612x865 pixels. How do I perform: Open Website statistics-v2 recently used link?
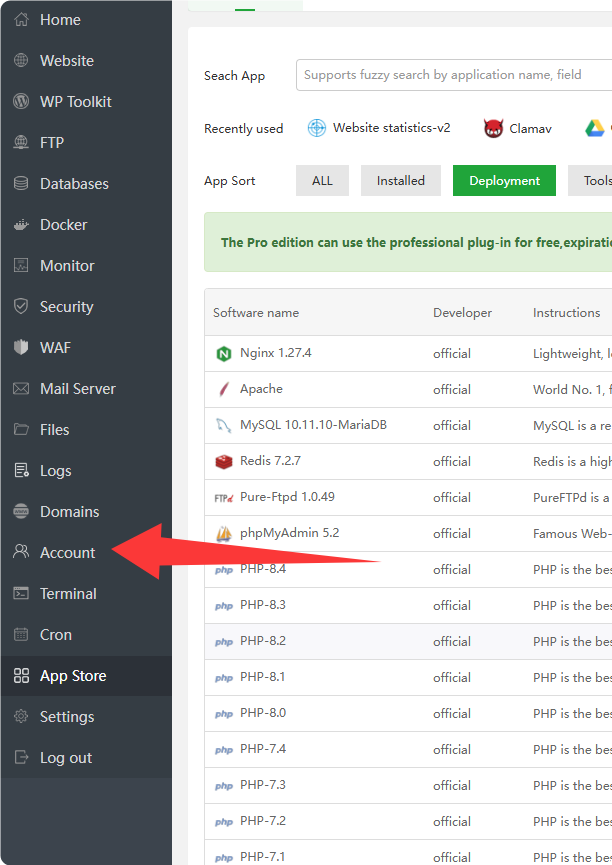(391, 128)
